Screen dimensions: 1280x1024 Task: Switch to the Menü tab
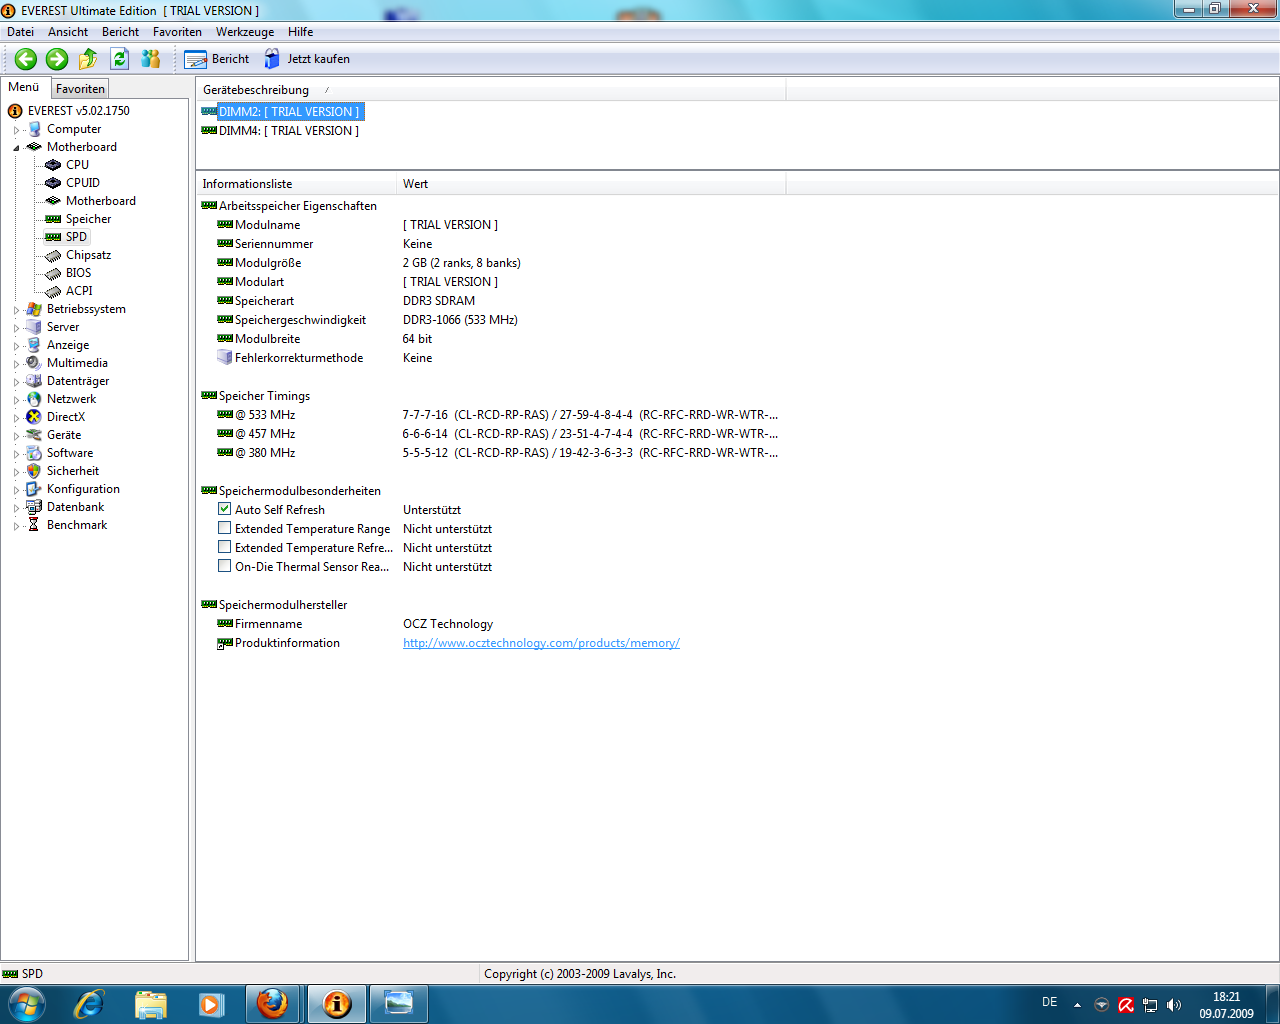tap(24, 87)
